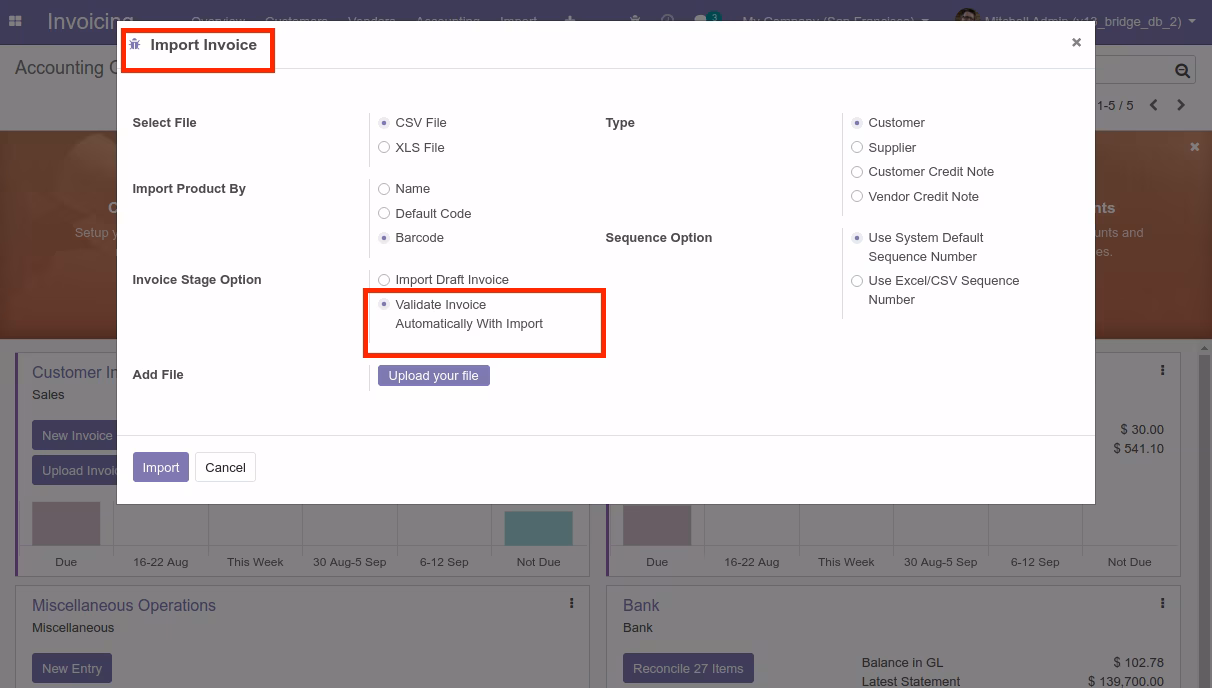
Task: Select Import Draft Invoice option
Action: 384,280
